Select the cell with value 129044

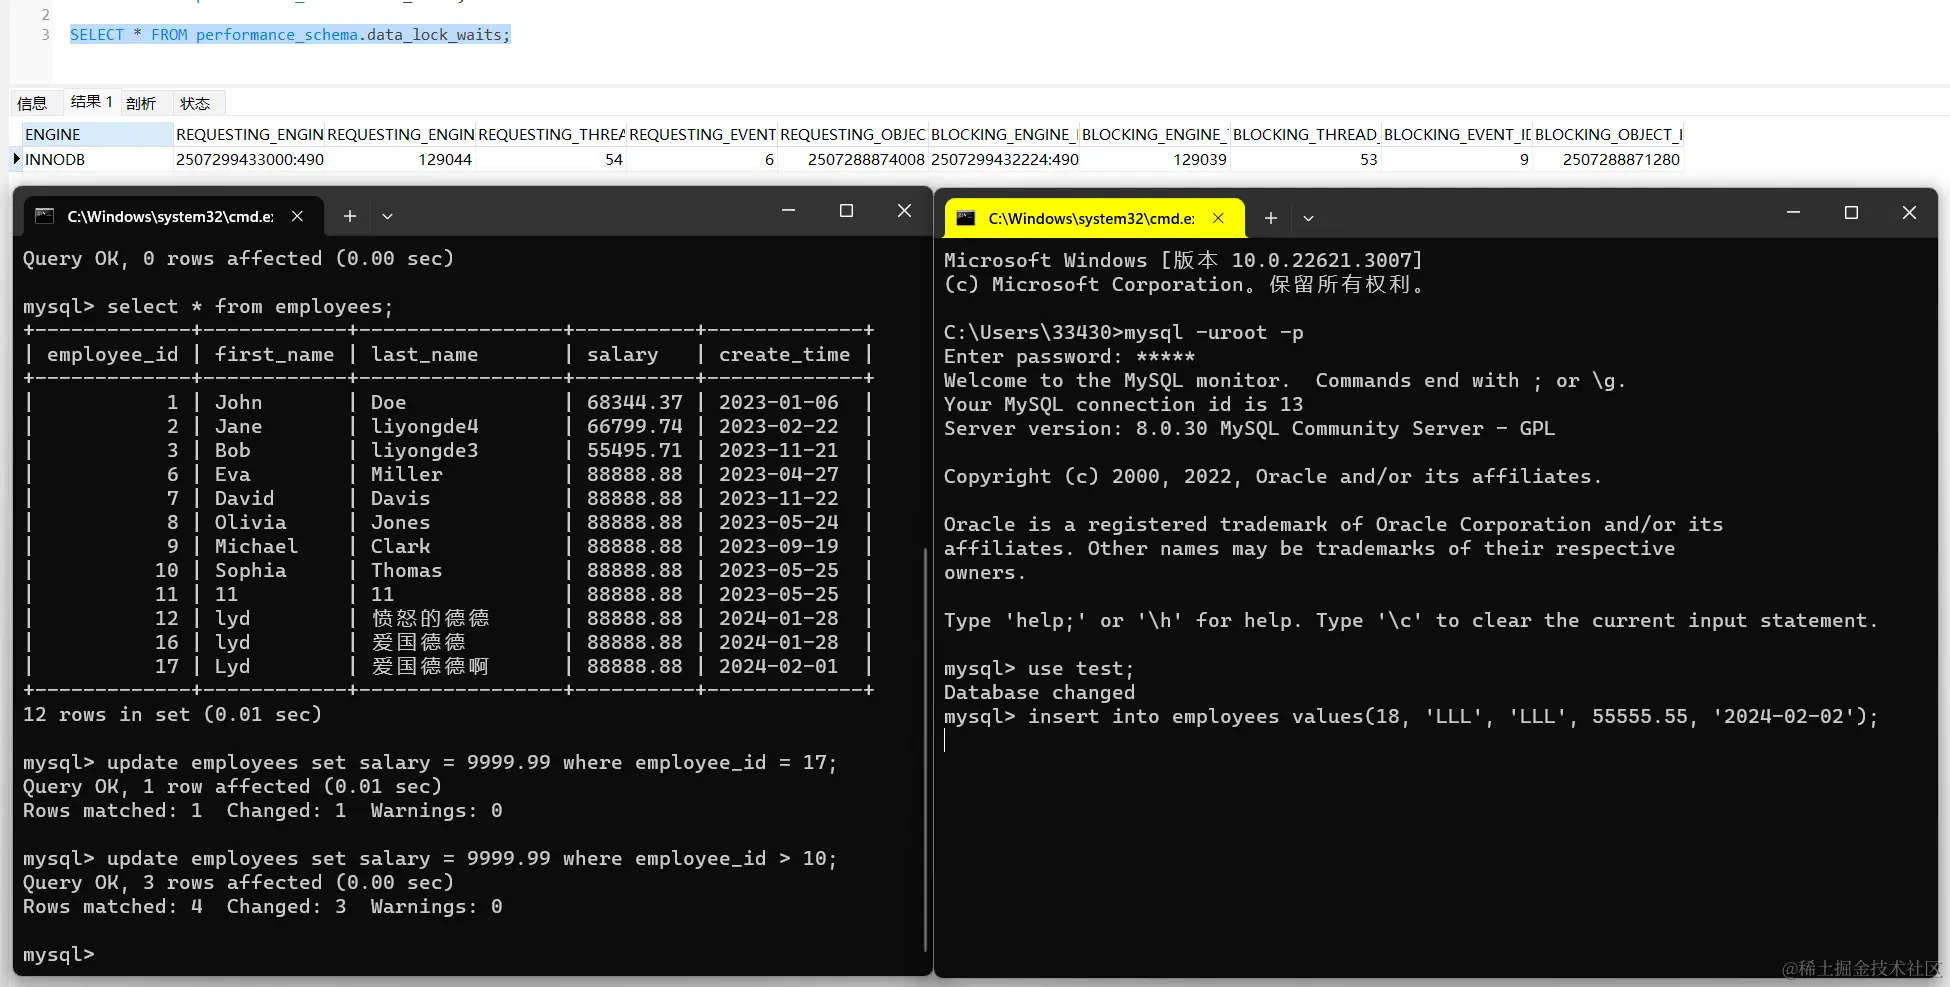(400, 159)
